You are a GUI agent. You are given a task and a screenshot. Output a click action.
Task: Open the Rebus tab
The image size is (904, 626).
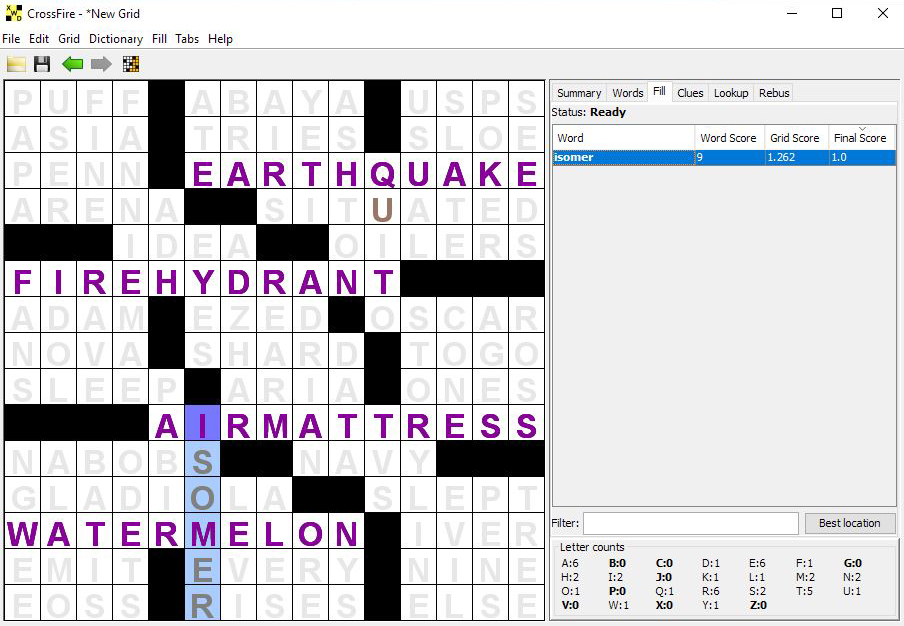point(774,93)
